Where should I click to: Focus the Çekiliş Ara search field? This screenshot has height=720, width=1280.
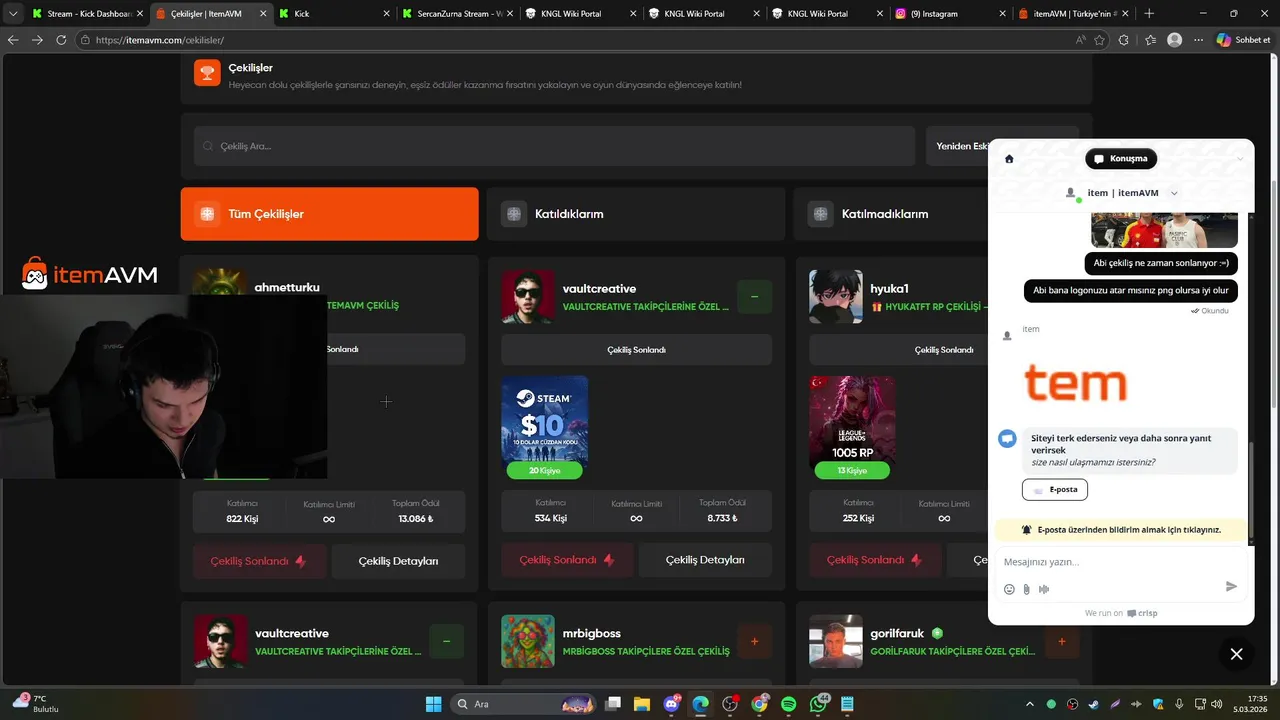pyautogui.click(x=554, y=146)
